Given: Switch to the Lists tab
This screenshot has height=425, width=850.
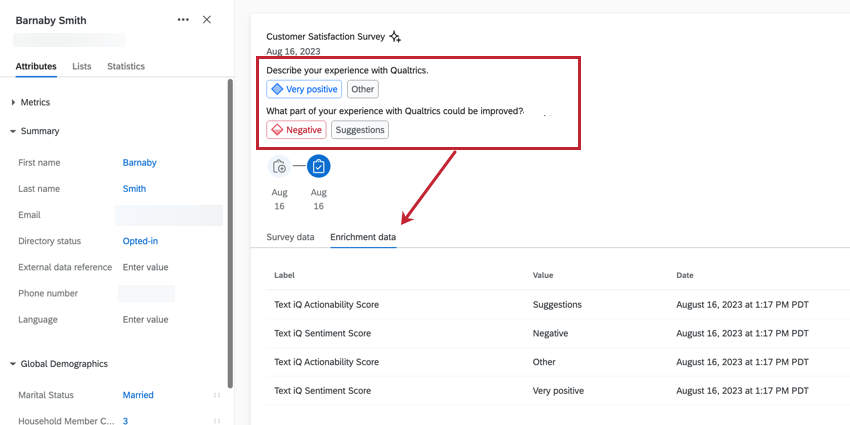Looking at the screenshot, I should click(82, 66).
